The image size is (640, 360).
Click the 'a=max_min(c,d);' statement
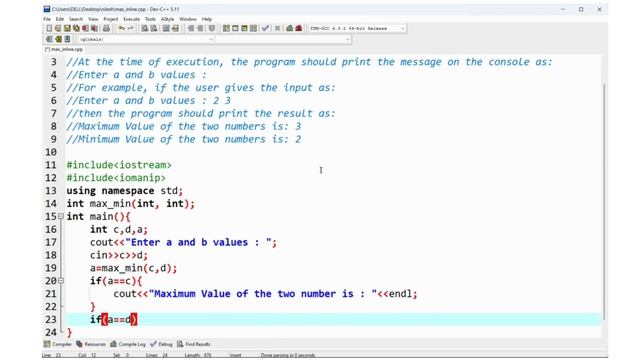point(133,268)
